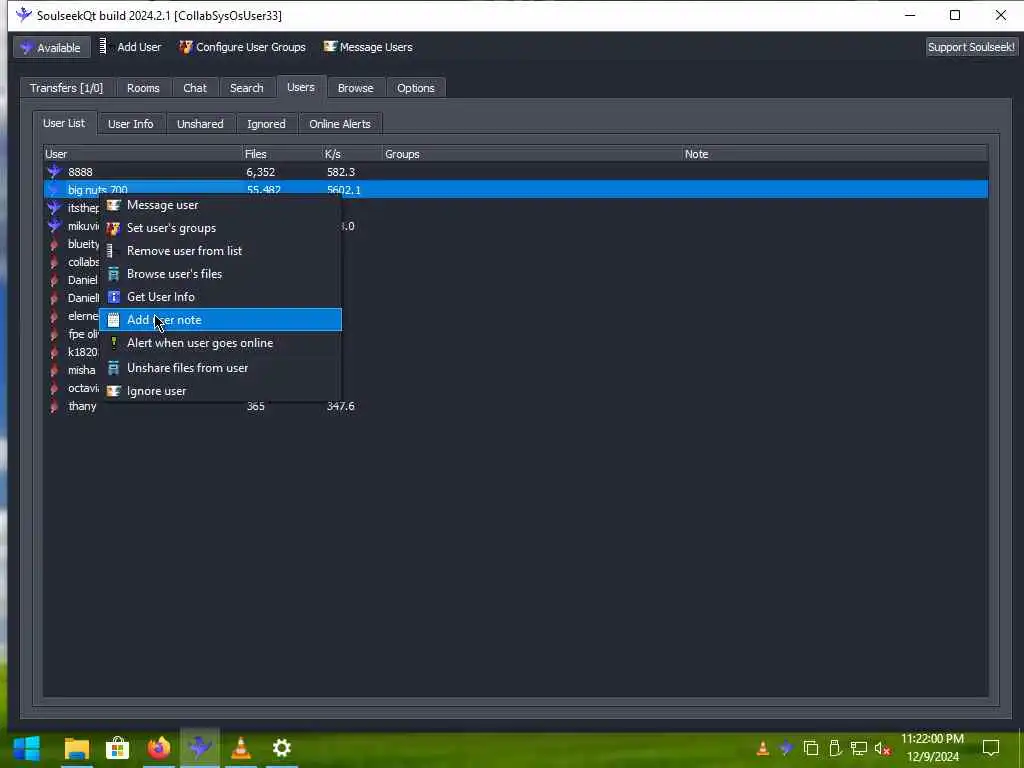This screenshot has width=1024, height=768.
Task: Open Configure User Groups
Action: (242, 47)
